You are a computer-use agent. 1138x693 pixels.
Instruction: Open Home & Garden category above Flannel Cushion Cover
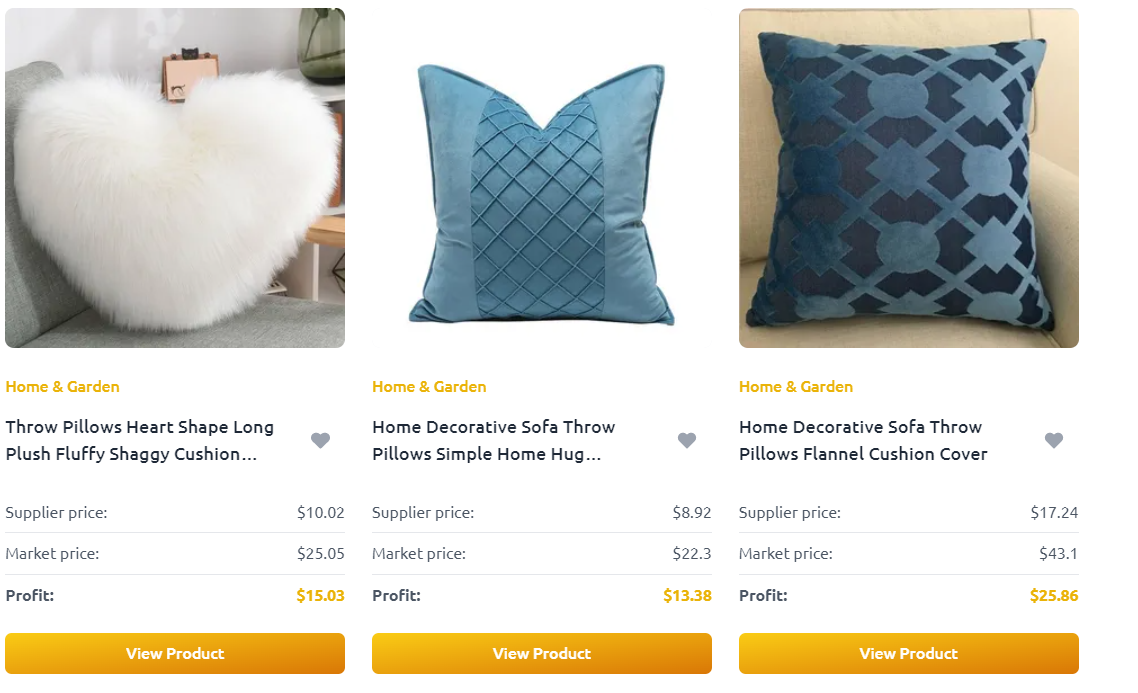coord(796,387)
